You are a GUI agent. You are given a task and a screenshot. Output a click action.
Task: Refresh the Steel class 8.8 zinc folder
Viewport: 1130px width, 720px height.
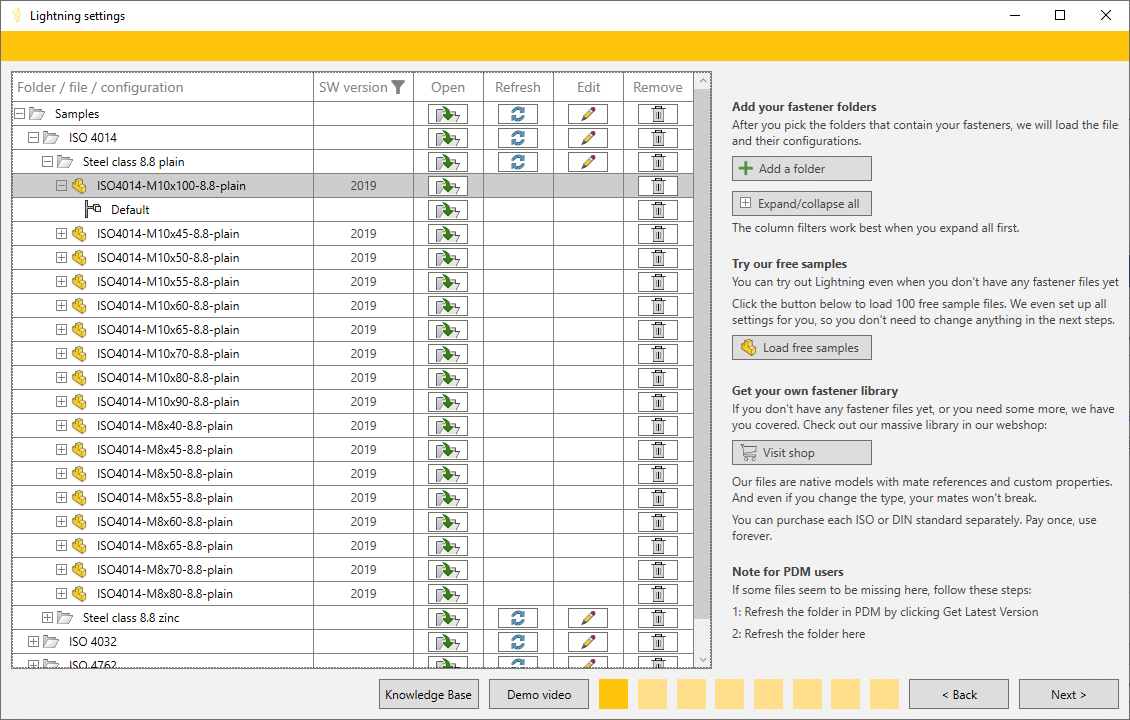click(x=518, y=617)
